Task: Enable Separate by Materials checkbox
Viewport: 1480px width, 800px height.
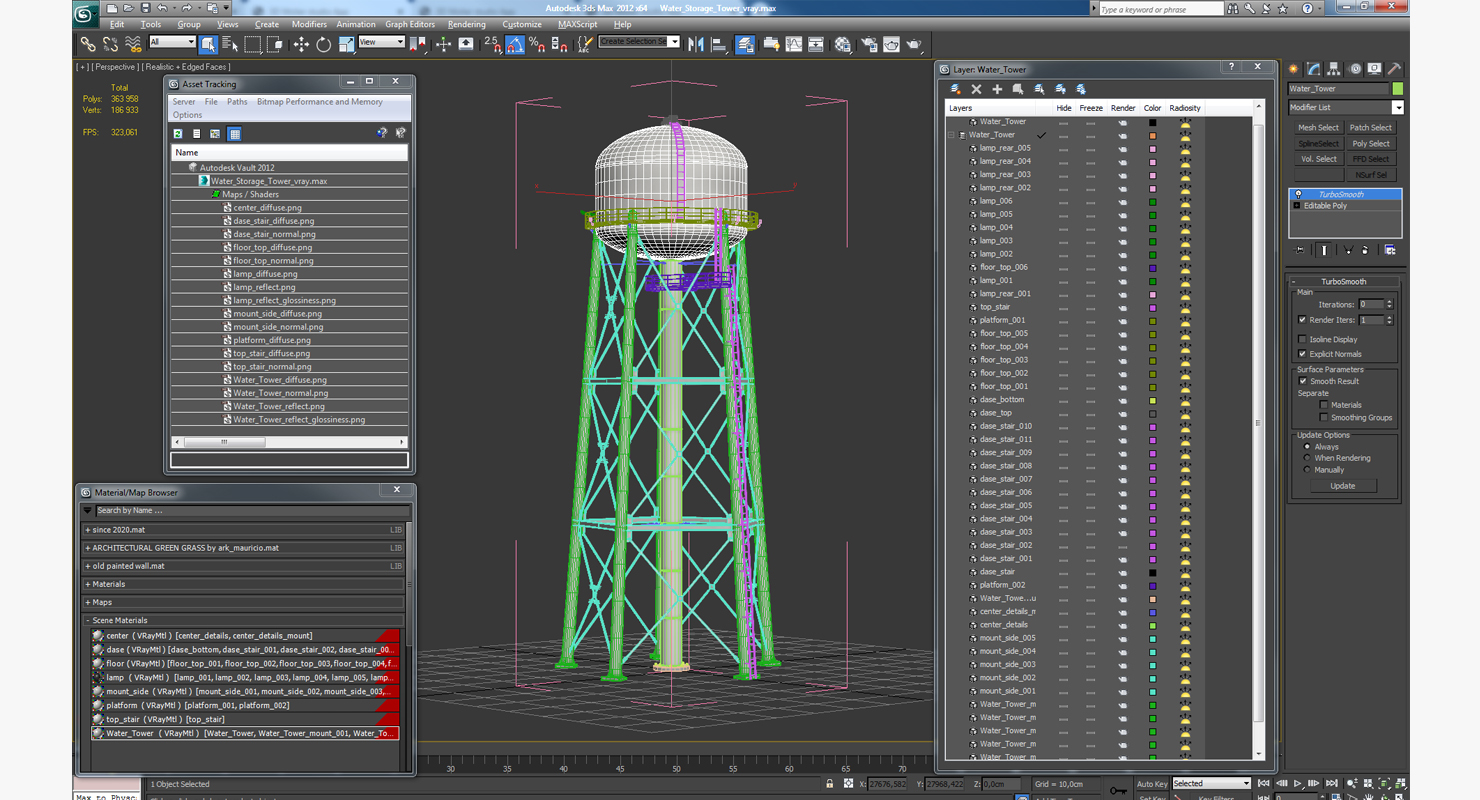Action: [1324, 405]
